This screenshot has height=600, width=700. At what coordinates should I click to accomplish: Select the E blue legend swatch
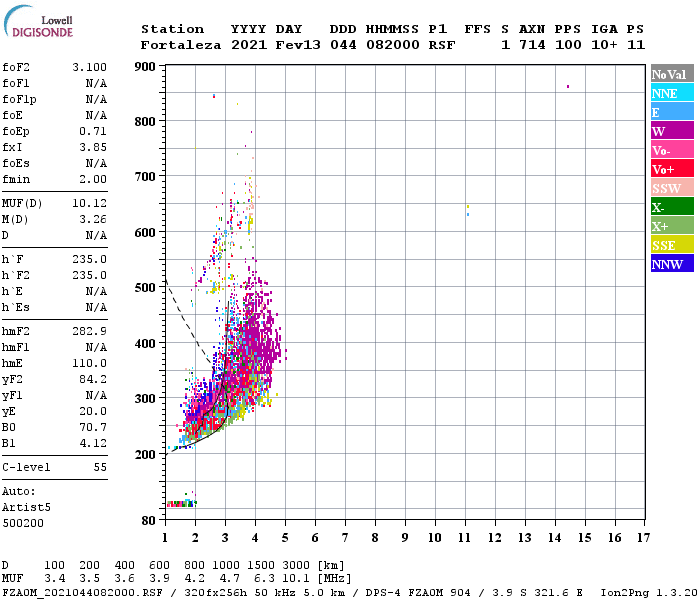[672, 112]
